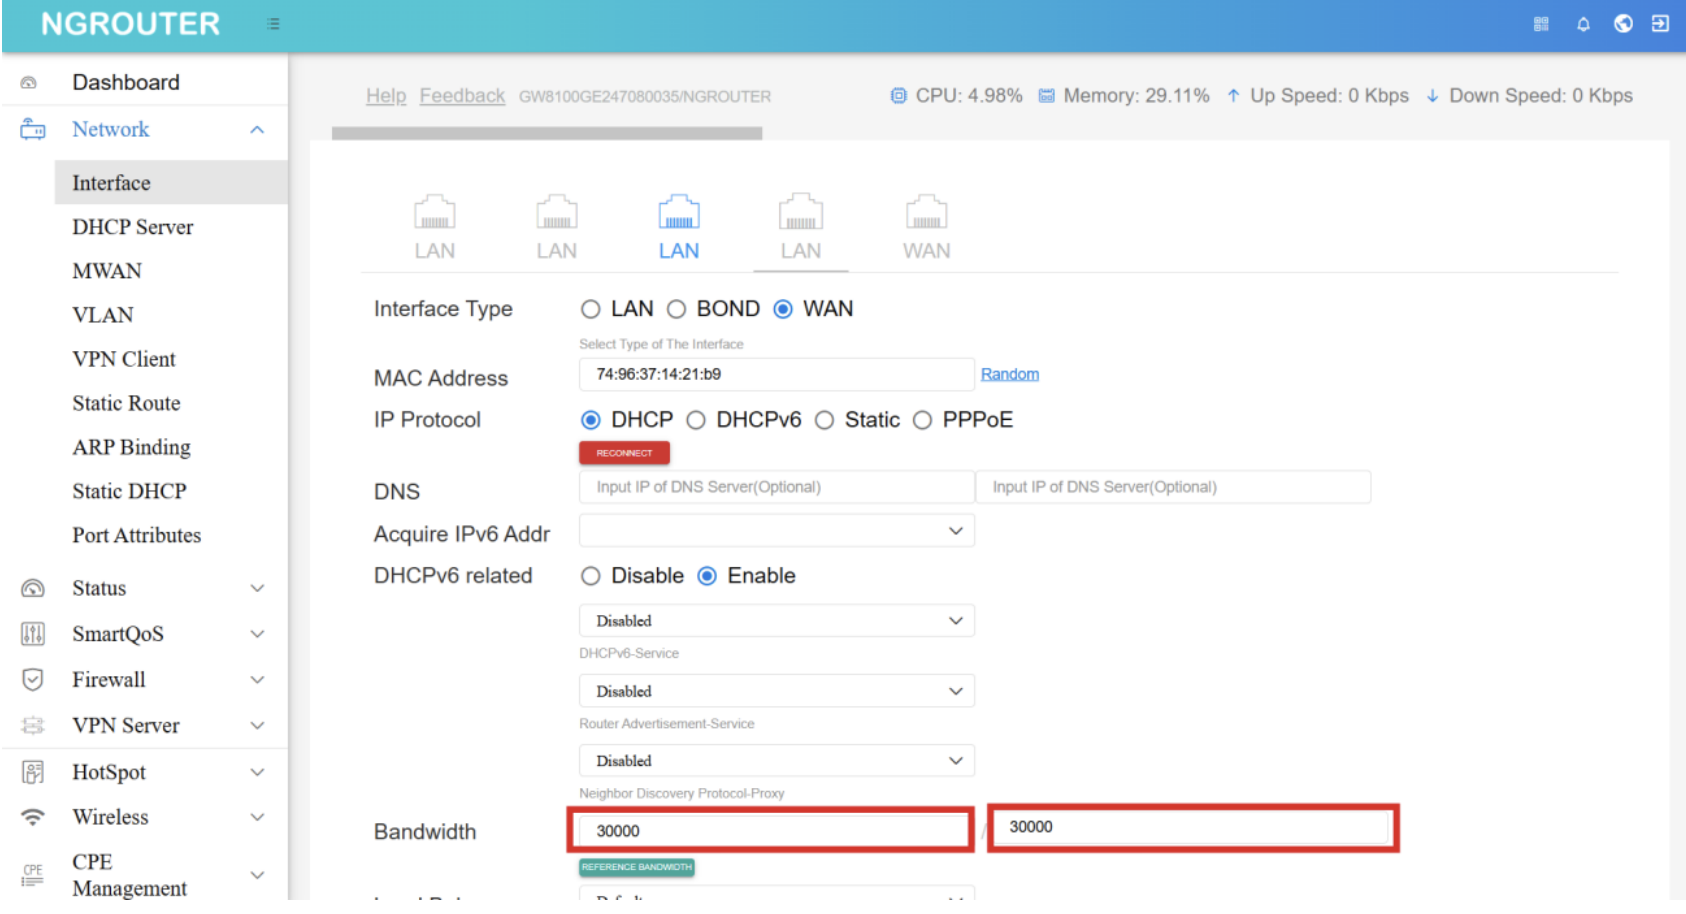Select the first LAN port icon
The width and height of the screenshot is (1686, 914).
coord(434,213)
